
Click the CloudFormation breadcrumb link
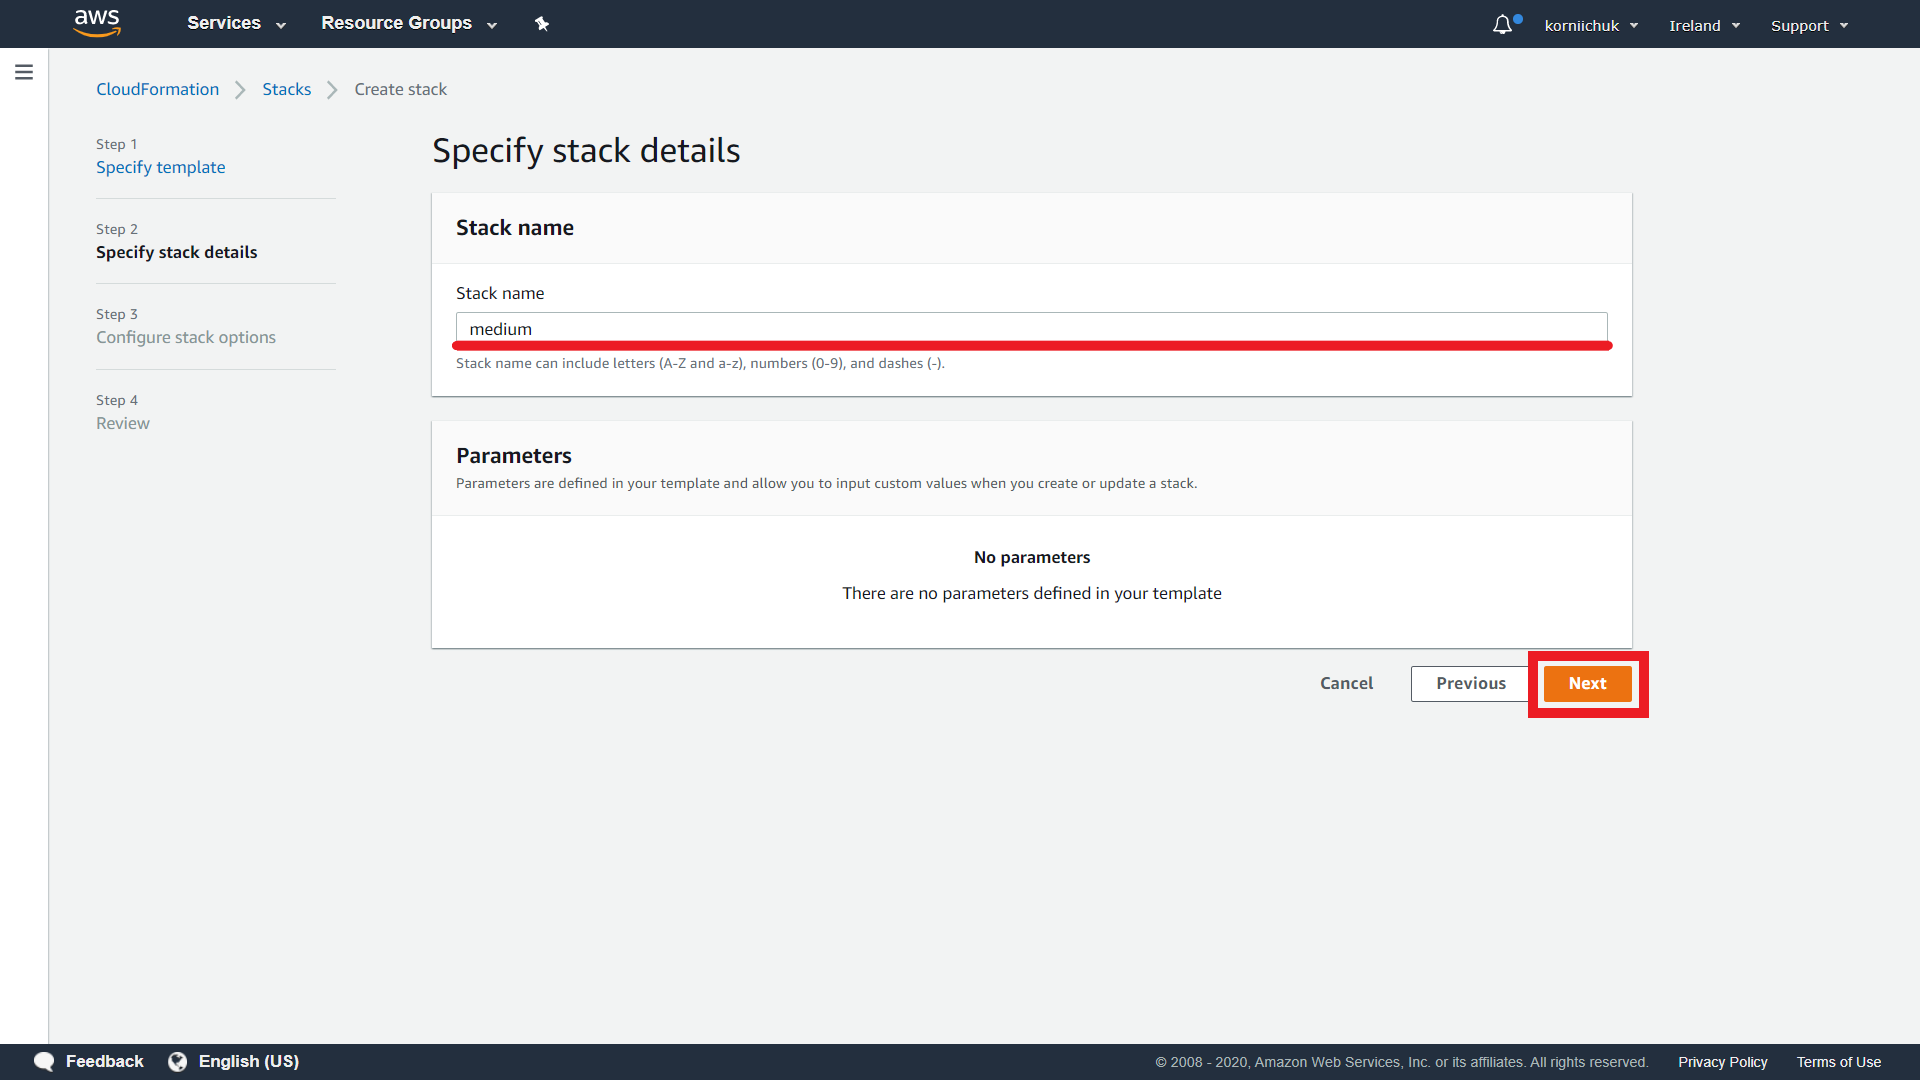click(156, 90)
